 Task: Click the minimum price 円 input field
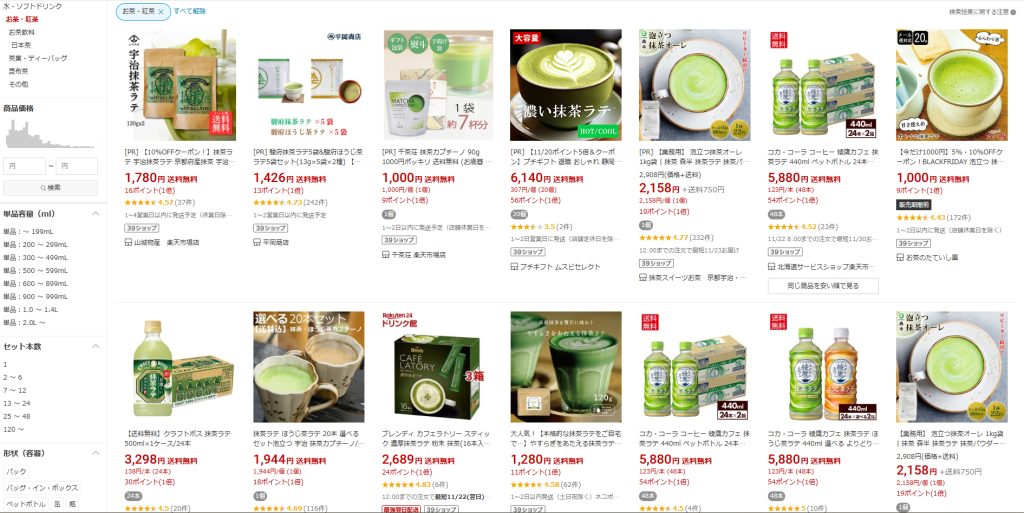pyautogui.click(x=24, y=166)
